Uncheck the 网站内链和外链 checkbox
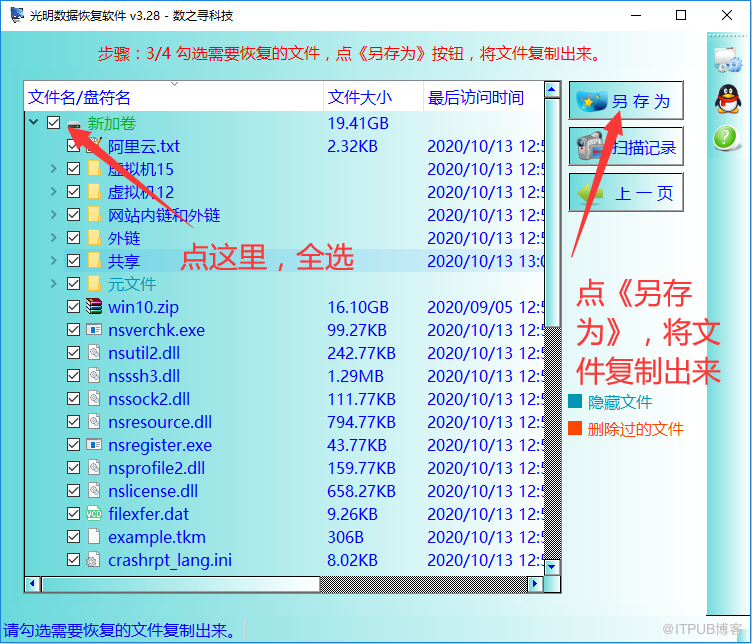The image size is (752, 644). coord(73,214)
